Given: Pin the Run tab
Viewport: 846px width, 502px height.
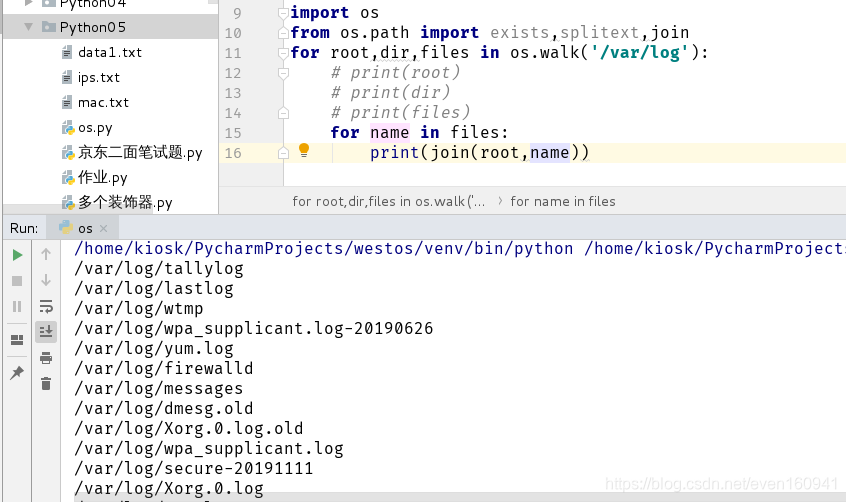Looking at the screenshot, I should click(17, 372).
